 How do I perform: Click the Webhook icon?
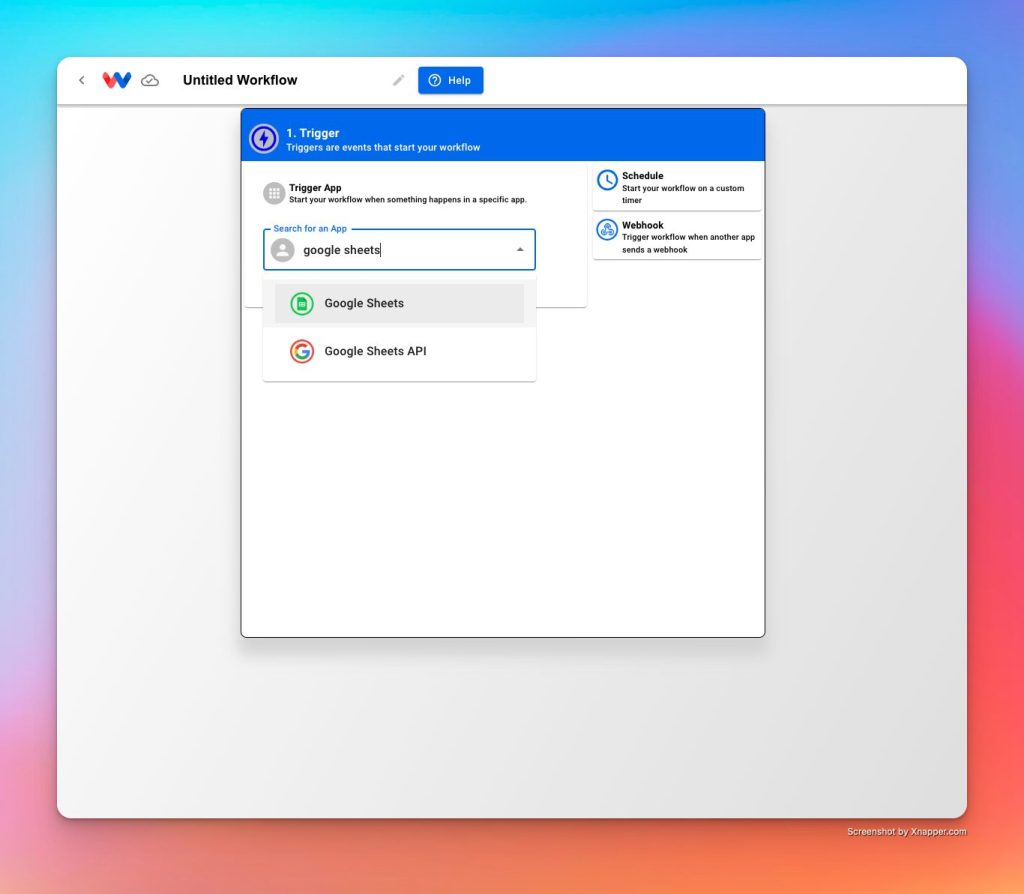point(607,229)
